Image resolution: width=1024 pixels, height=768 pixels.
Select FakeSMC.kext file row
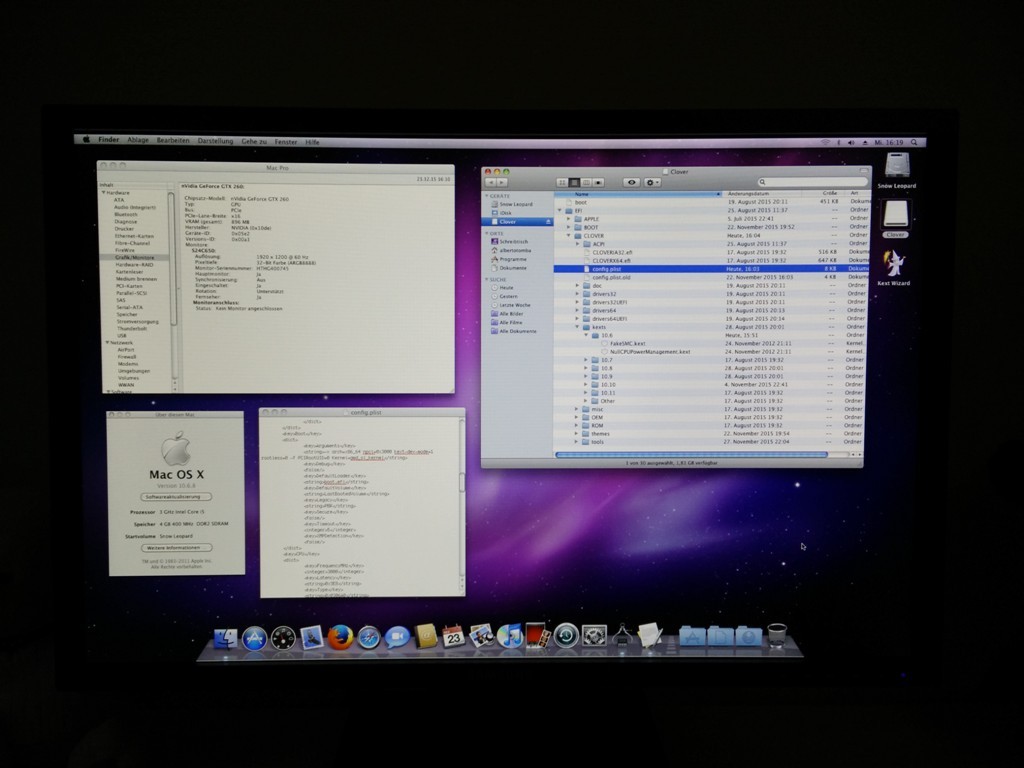[x=712, y=344]
